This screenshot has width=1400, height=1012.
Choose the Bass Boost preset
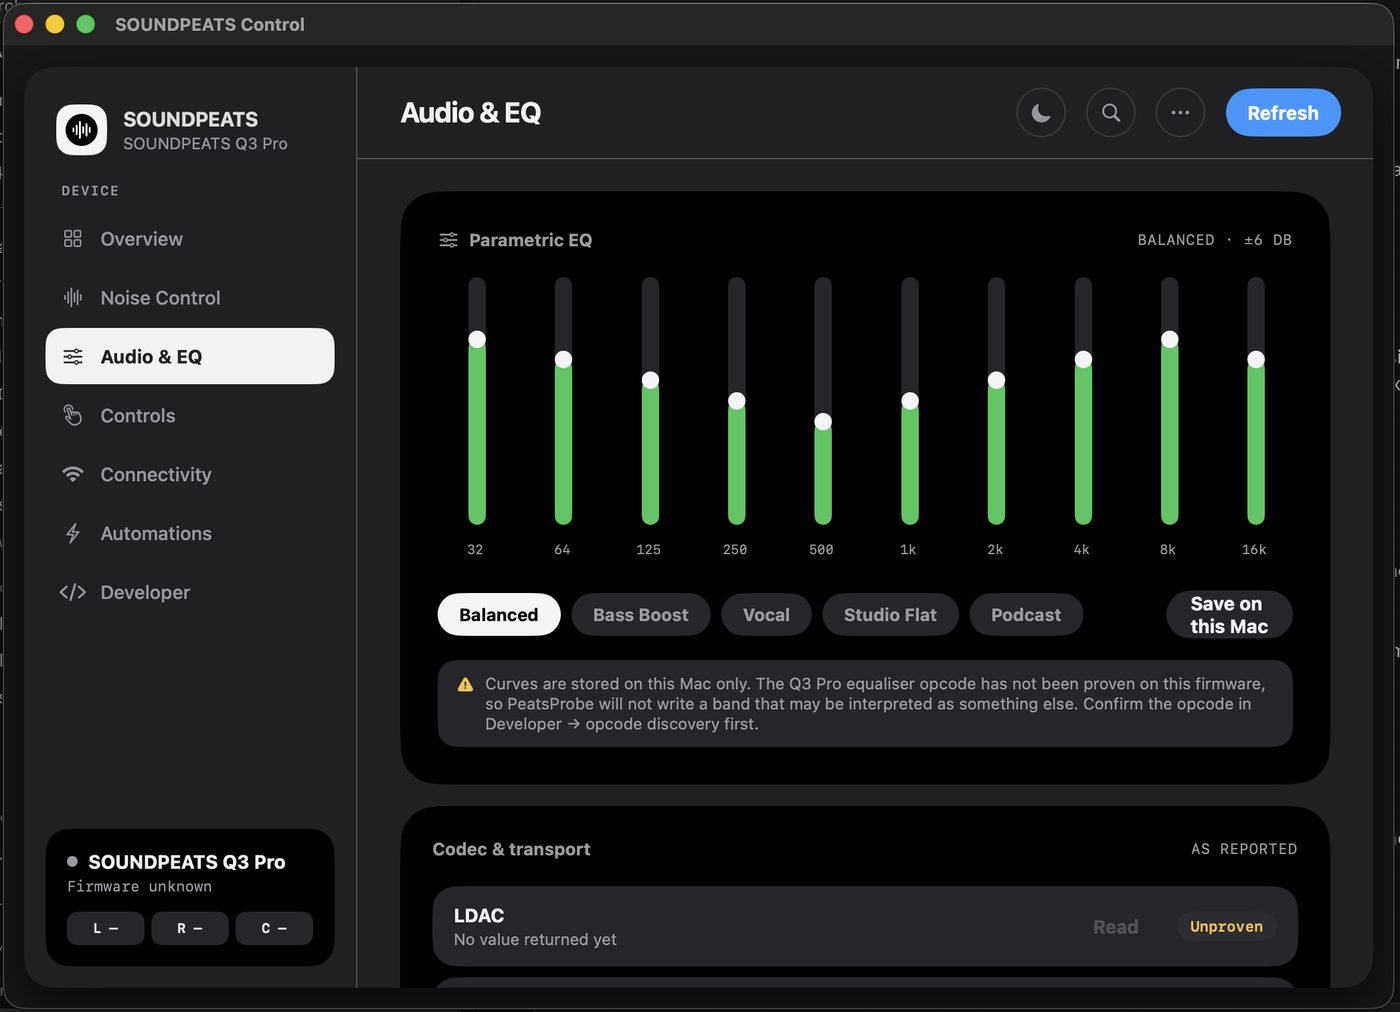pyautogui.click(x=641, y=615)
